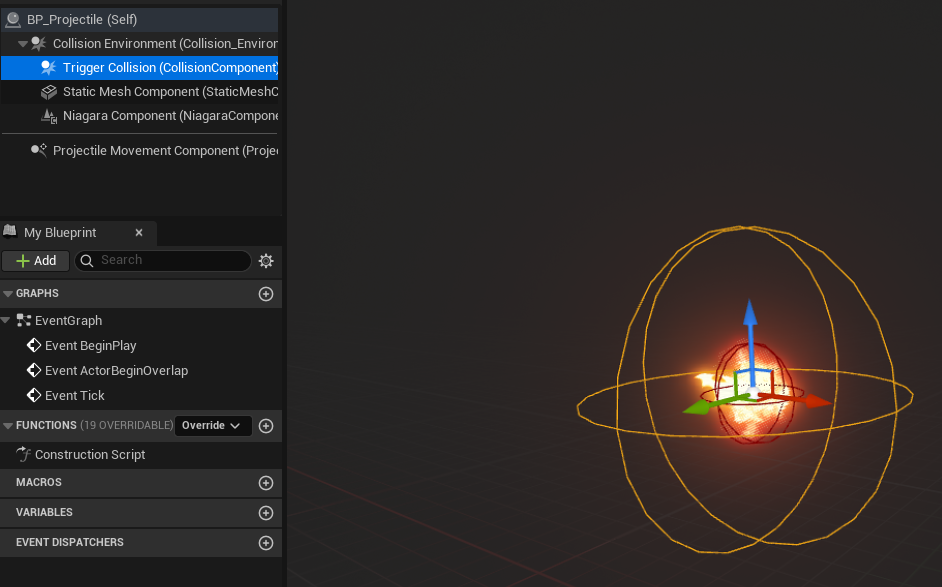Click the Event BeginPlay diamond icon

tap(34, 345)
